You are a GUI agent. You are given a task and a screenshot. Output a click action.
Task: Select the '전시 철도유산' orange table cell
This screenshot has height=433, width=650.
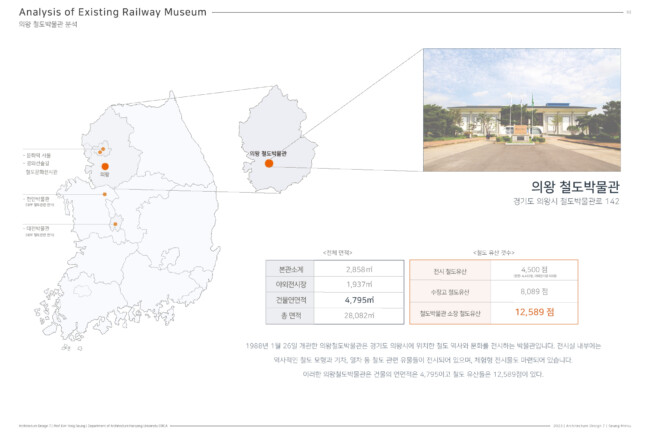pyautogui.click(x=452, y=270)
